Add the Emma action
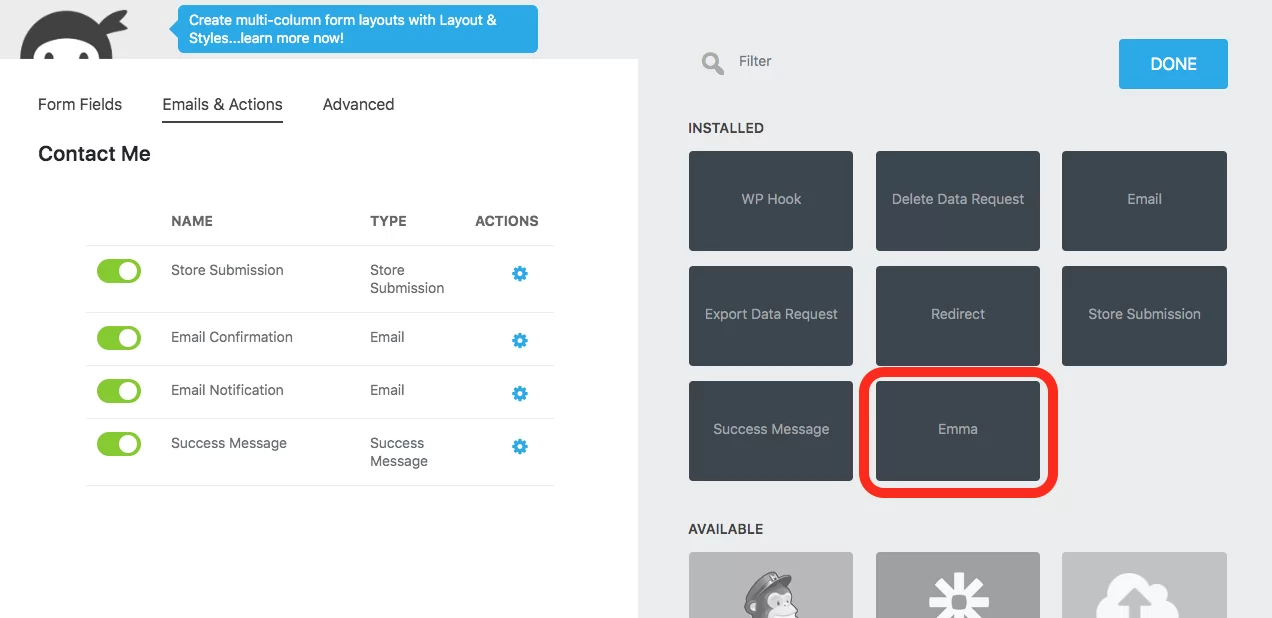1272x618 pixels. click(x=957, y=430)
